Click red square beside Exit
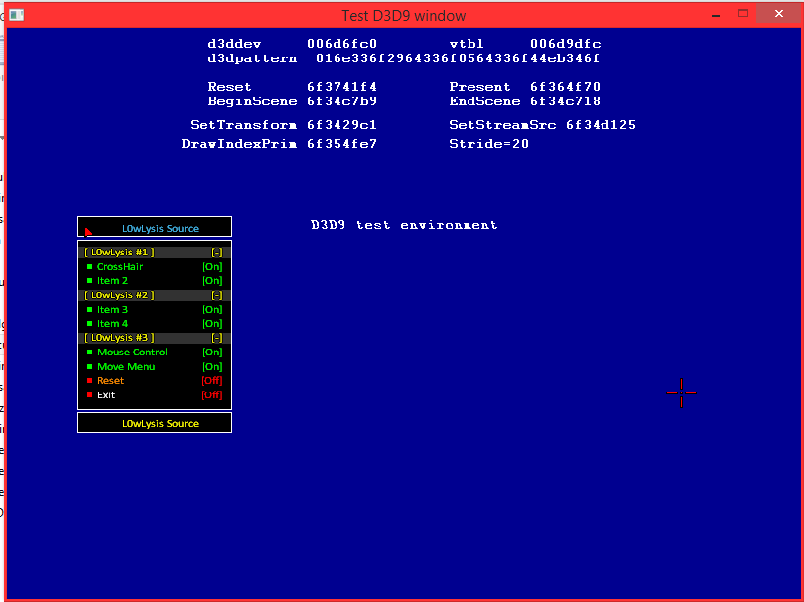Viewport: 804px width, 602px height. click(89, 395)
